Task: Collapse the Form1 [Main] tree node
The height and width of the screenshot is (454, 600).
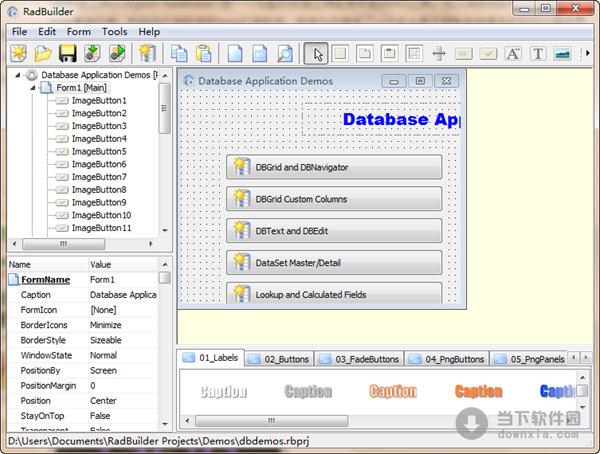Action: [x=33, y=88]
